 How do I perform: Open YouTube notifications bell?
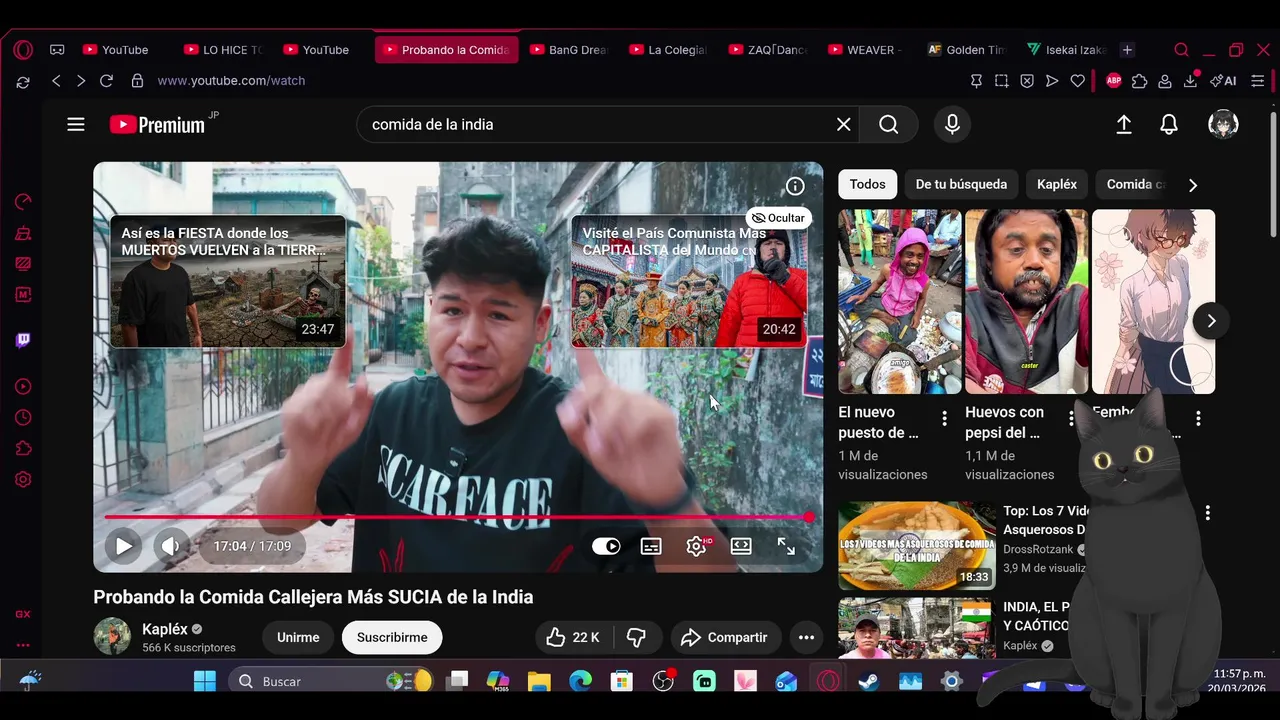coord(1168,125)
